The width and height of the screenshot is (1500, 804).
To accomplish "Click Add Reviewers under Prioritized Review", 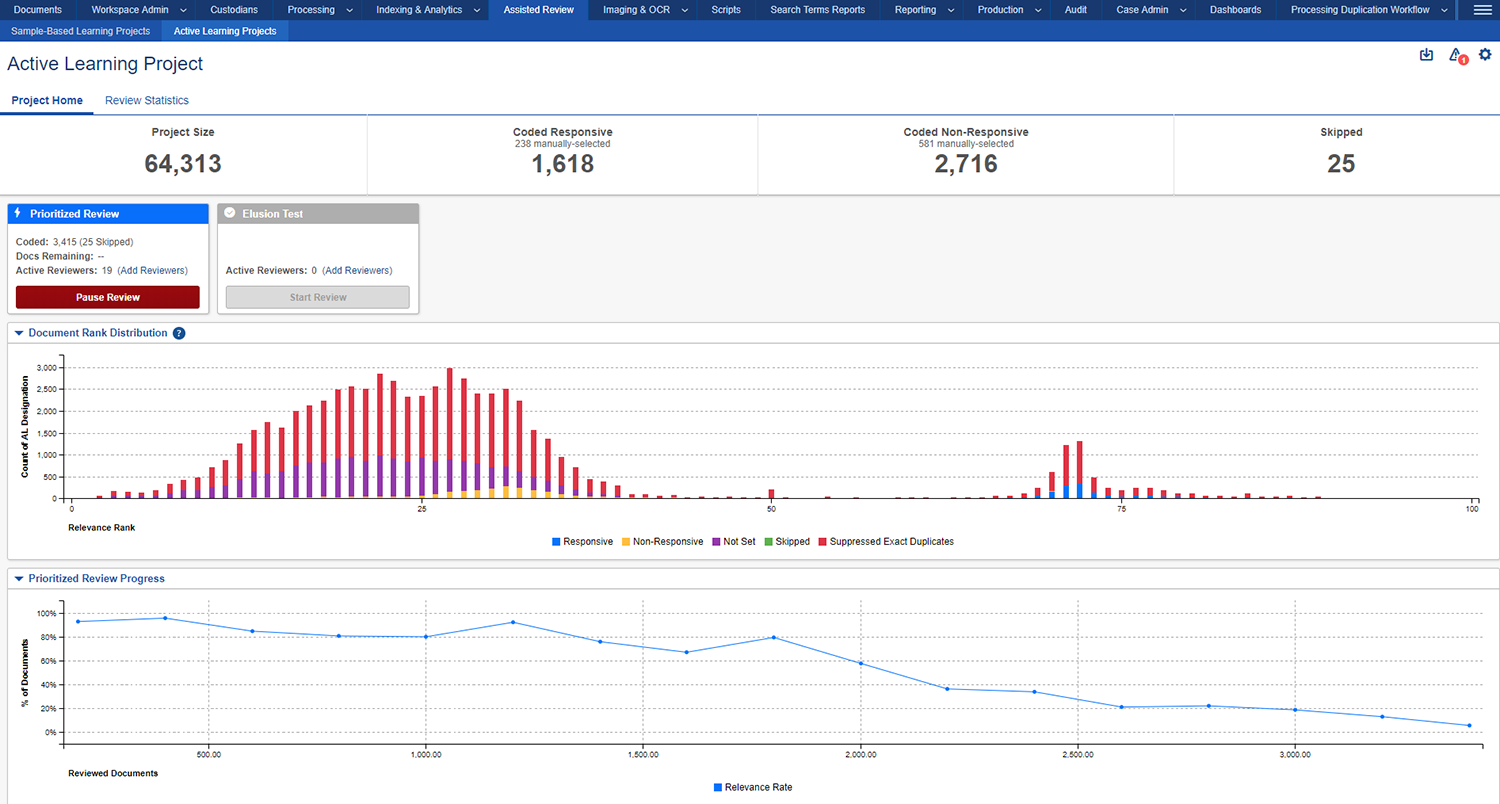I will [x=152, y=270].
